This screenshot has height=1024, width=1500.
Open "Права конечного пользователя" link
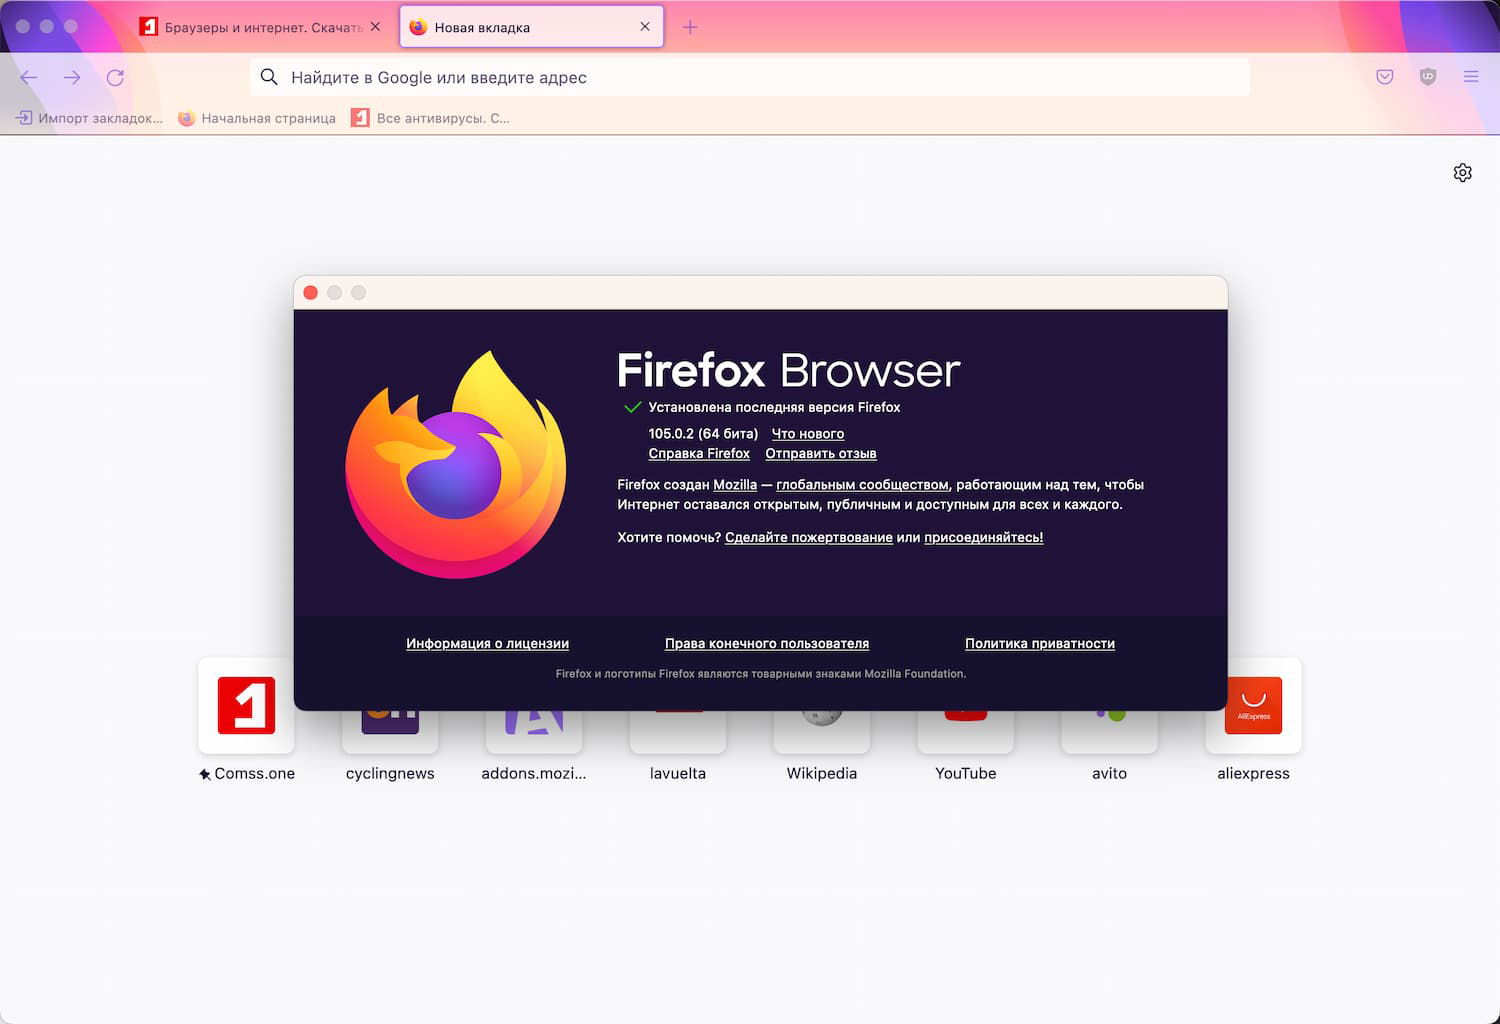(767, 644)
